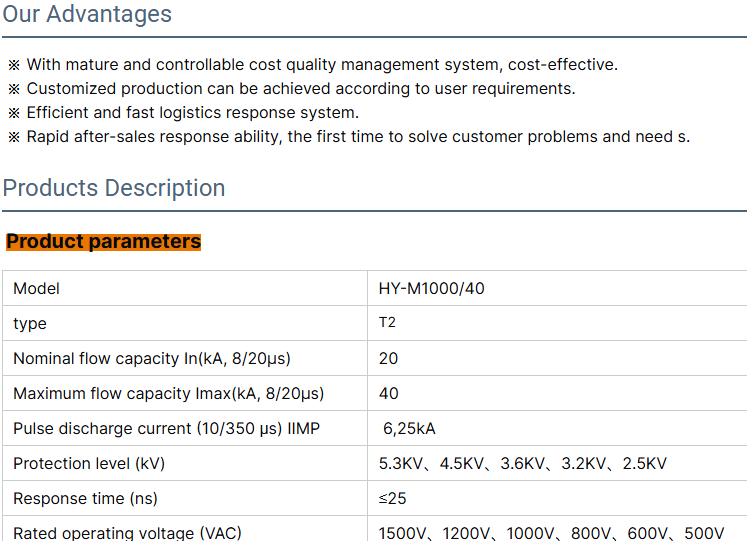Click the 'Products Description' section heading
Image resolution: width=755 pixels, height=541 pixels.
[x=114, y=188]
